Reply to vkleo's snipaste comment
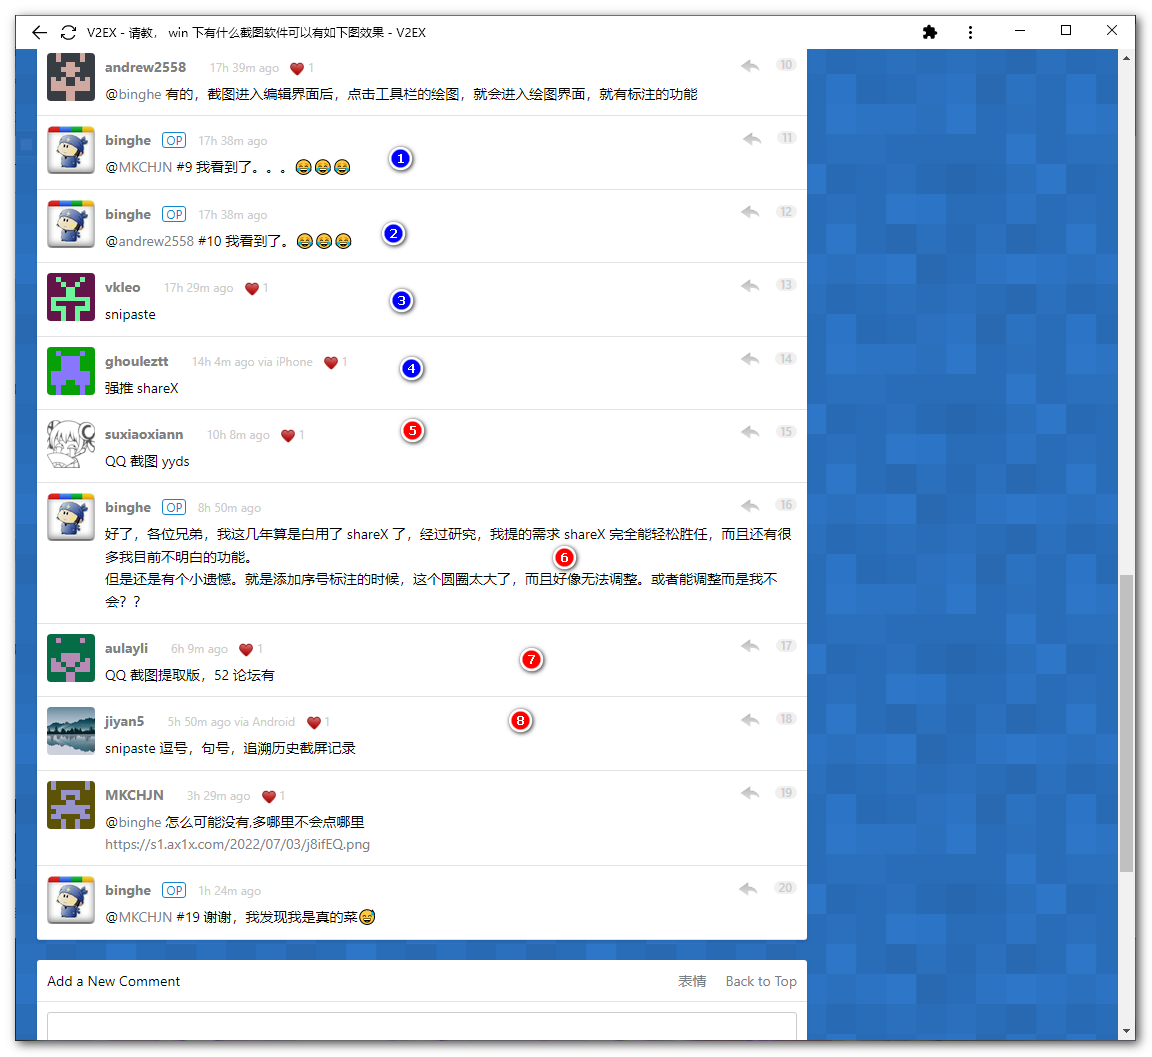The width and height of the screenshot is (1152, 1057). pyautogui.click(x=750, y=286)
